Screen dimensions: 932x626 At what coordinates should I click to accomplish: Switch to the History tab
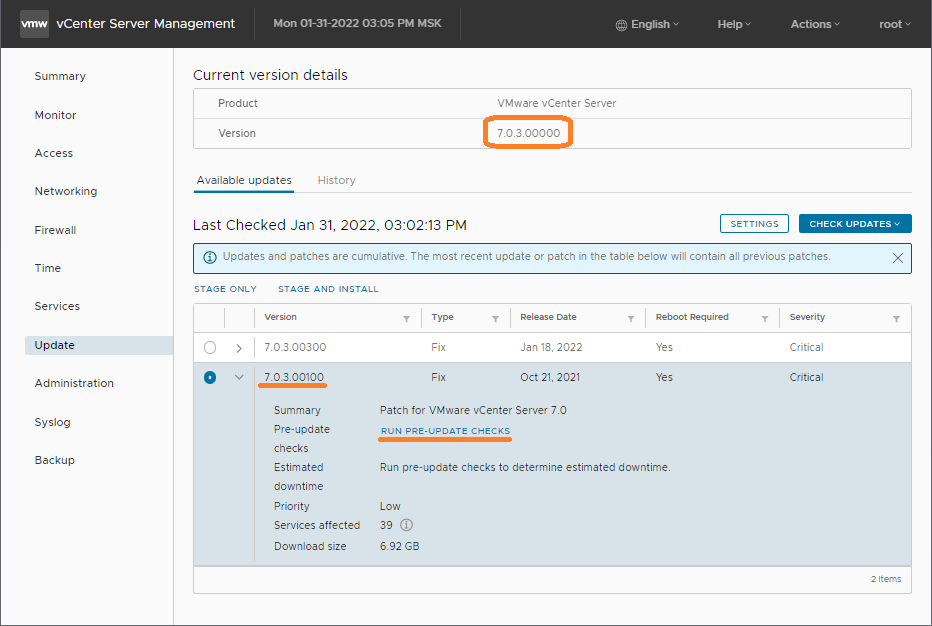336,180
